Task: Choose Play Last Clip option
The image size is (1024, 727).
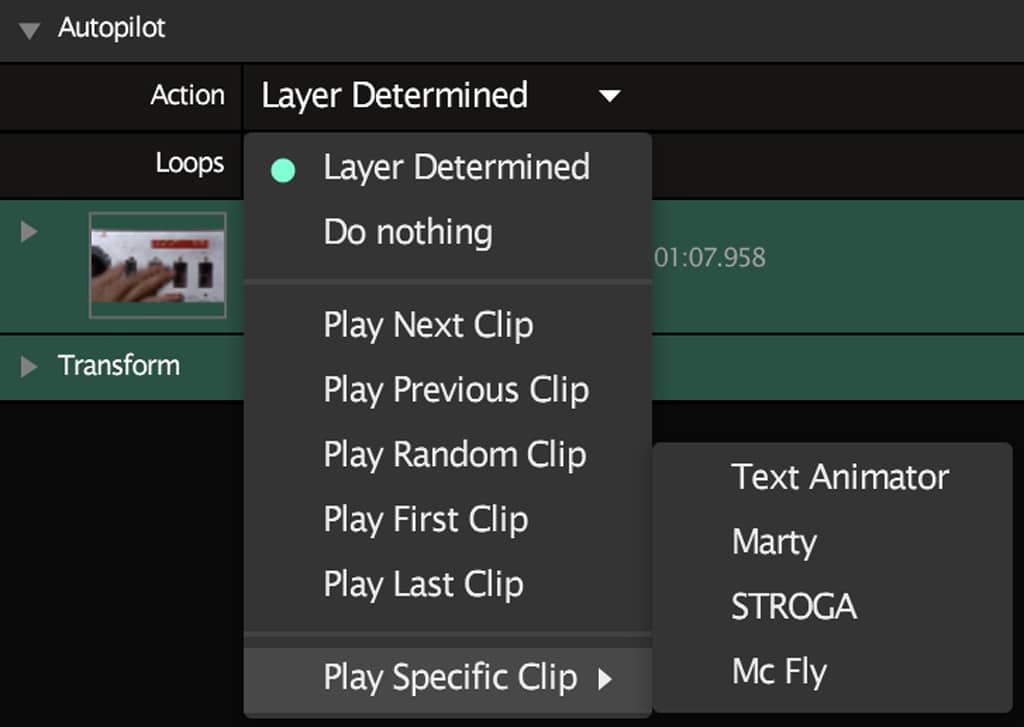Action: (x=423, y=585)
